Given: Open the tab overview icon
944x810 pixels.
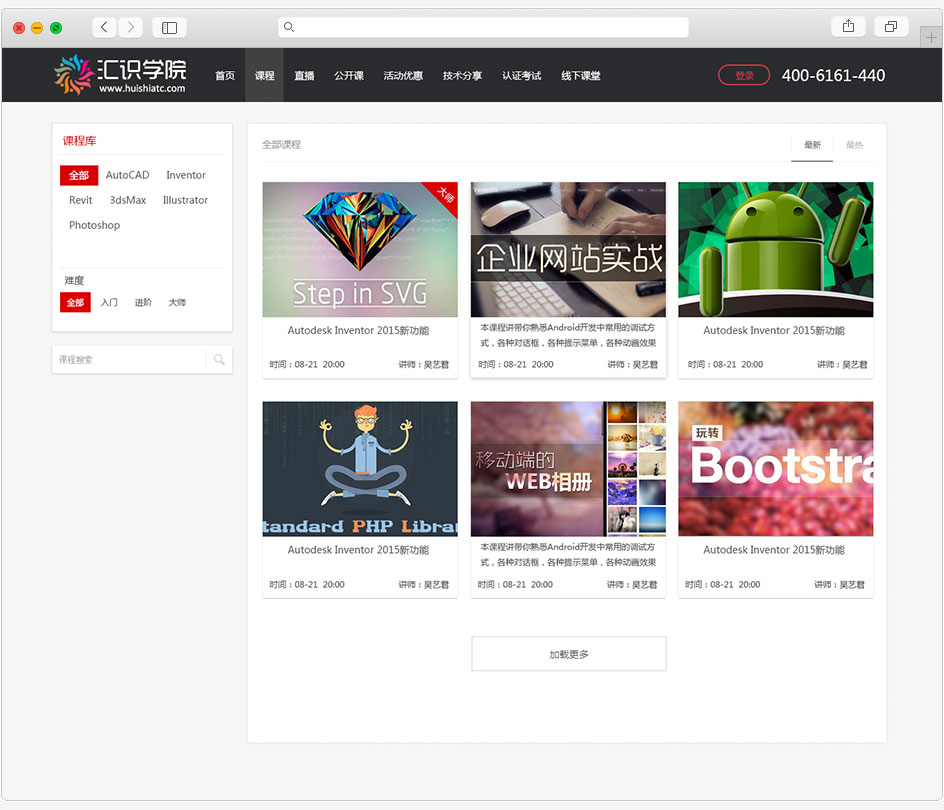Looking at the screenshot, I should (x=890, y=27).
